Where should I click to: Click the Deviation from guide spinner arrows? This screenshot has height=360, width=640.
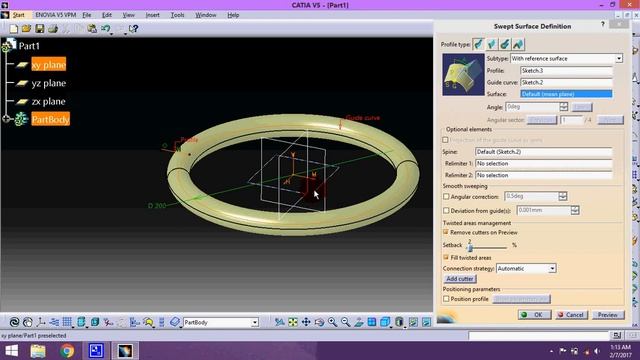pyautogui.click(x=575, y=210)
